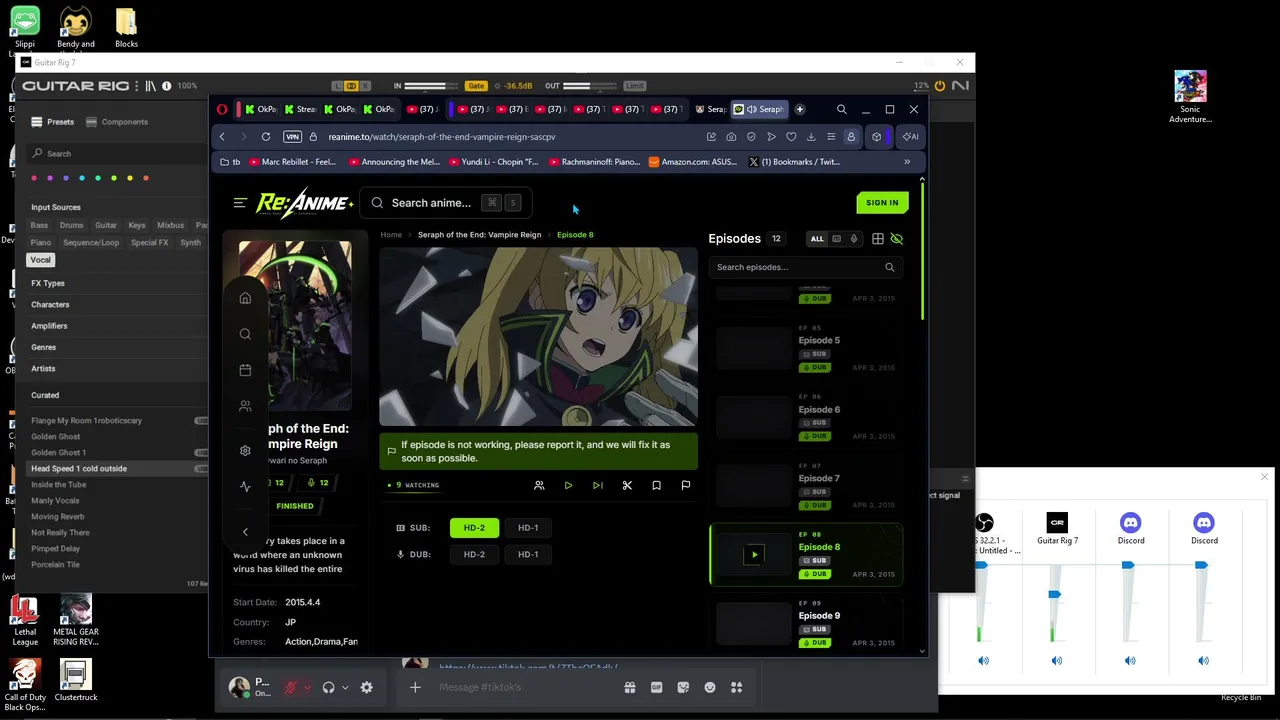Start a watch party with the people icon
The height and width of the screenshot is (720, 1280).
point(539,485)
